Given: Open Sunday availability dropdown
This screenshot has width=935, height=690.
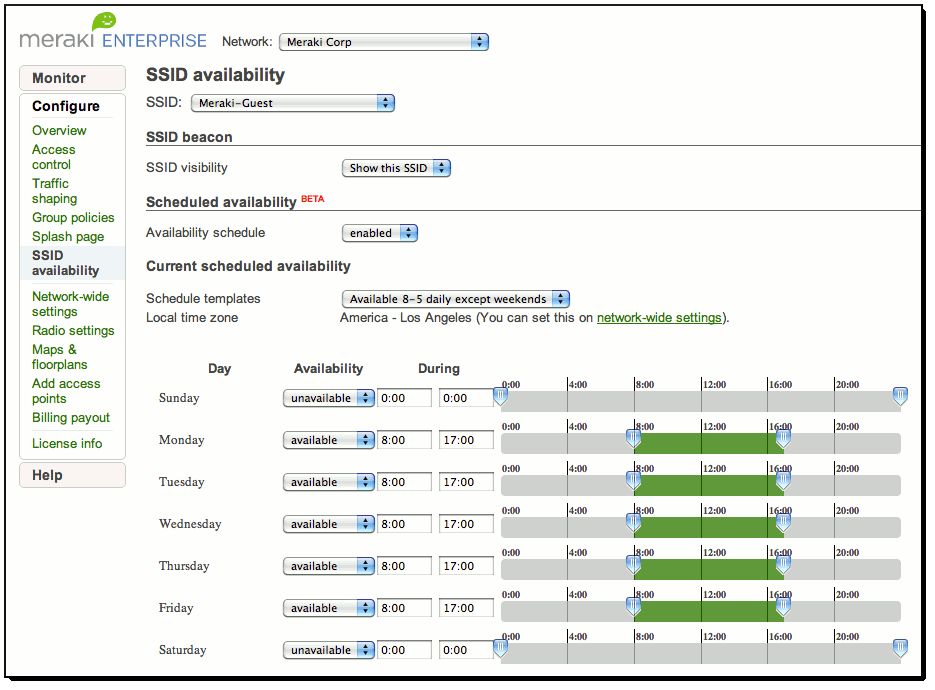Looking at the screenshot, I should tap(329, 398).
